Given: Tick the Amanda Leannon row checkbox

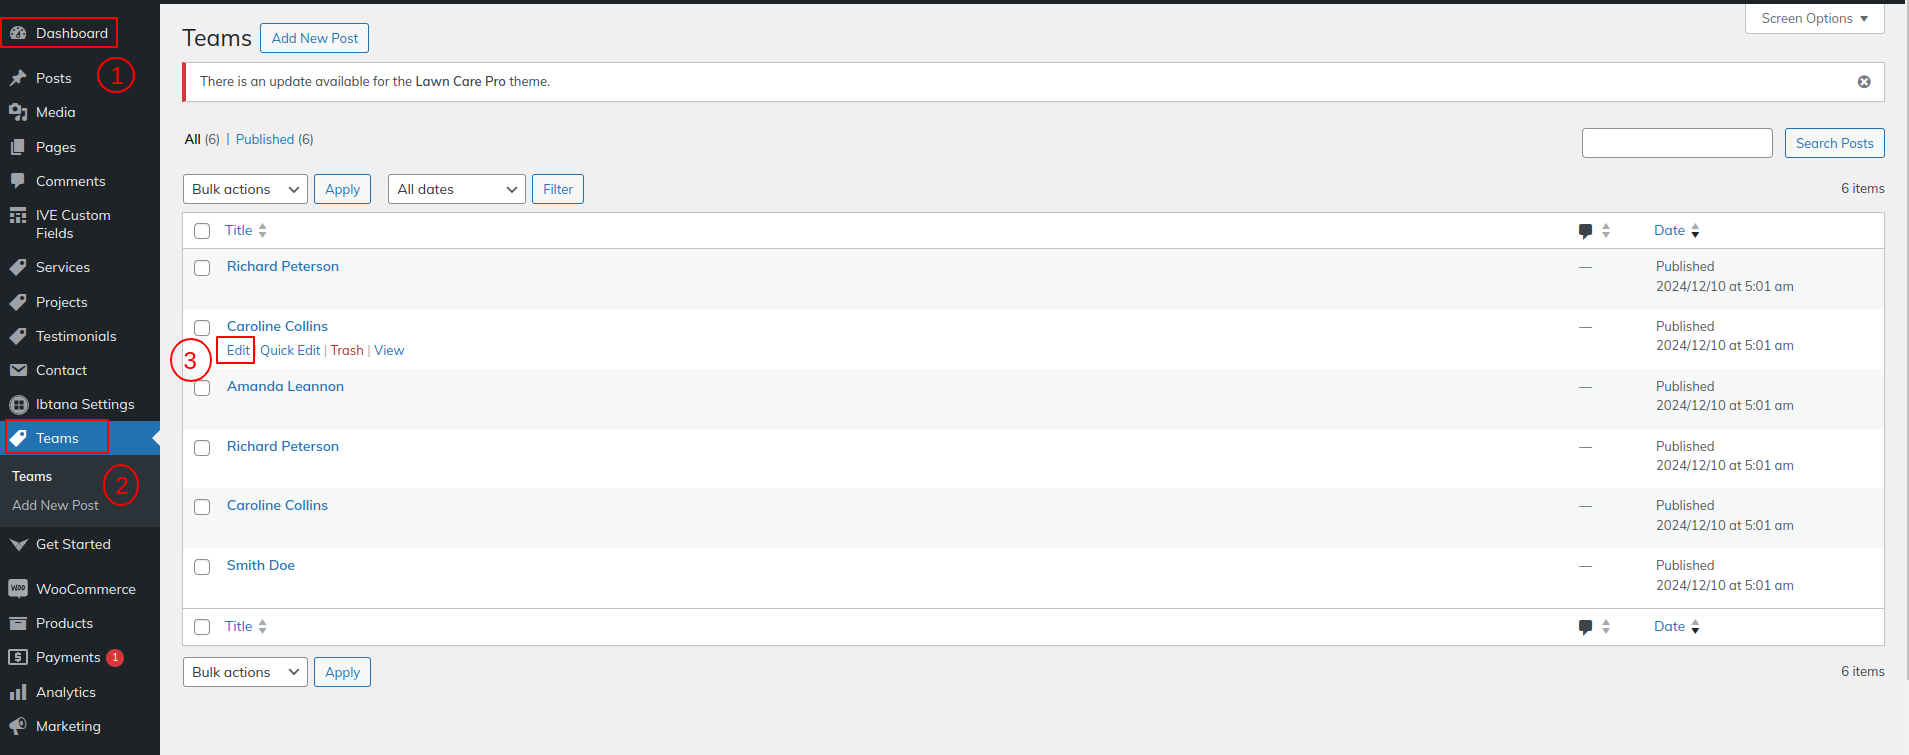Looking at the screenshot, I should tap(202, 388).
